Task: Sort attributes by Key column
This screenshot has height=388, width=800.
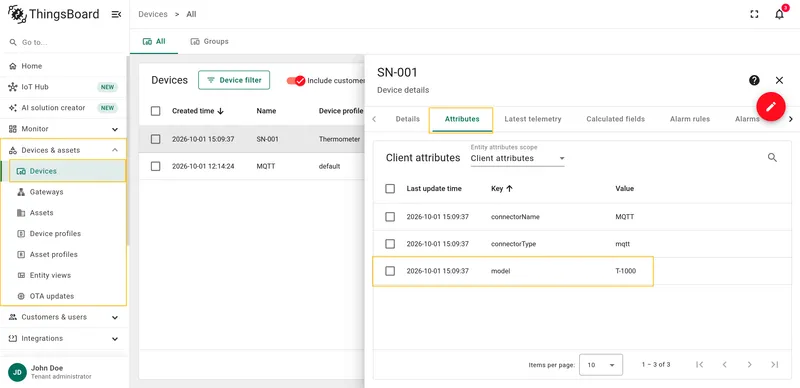Action: [502, 189]
